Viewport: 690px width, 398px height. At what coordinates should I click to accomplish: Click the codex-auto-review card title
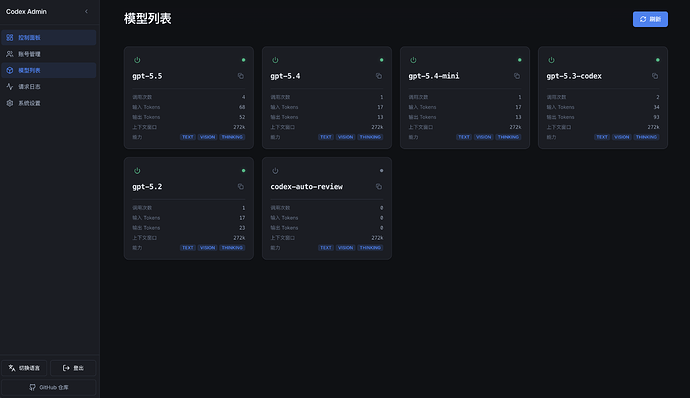click(x=306, y=187)
